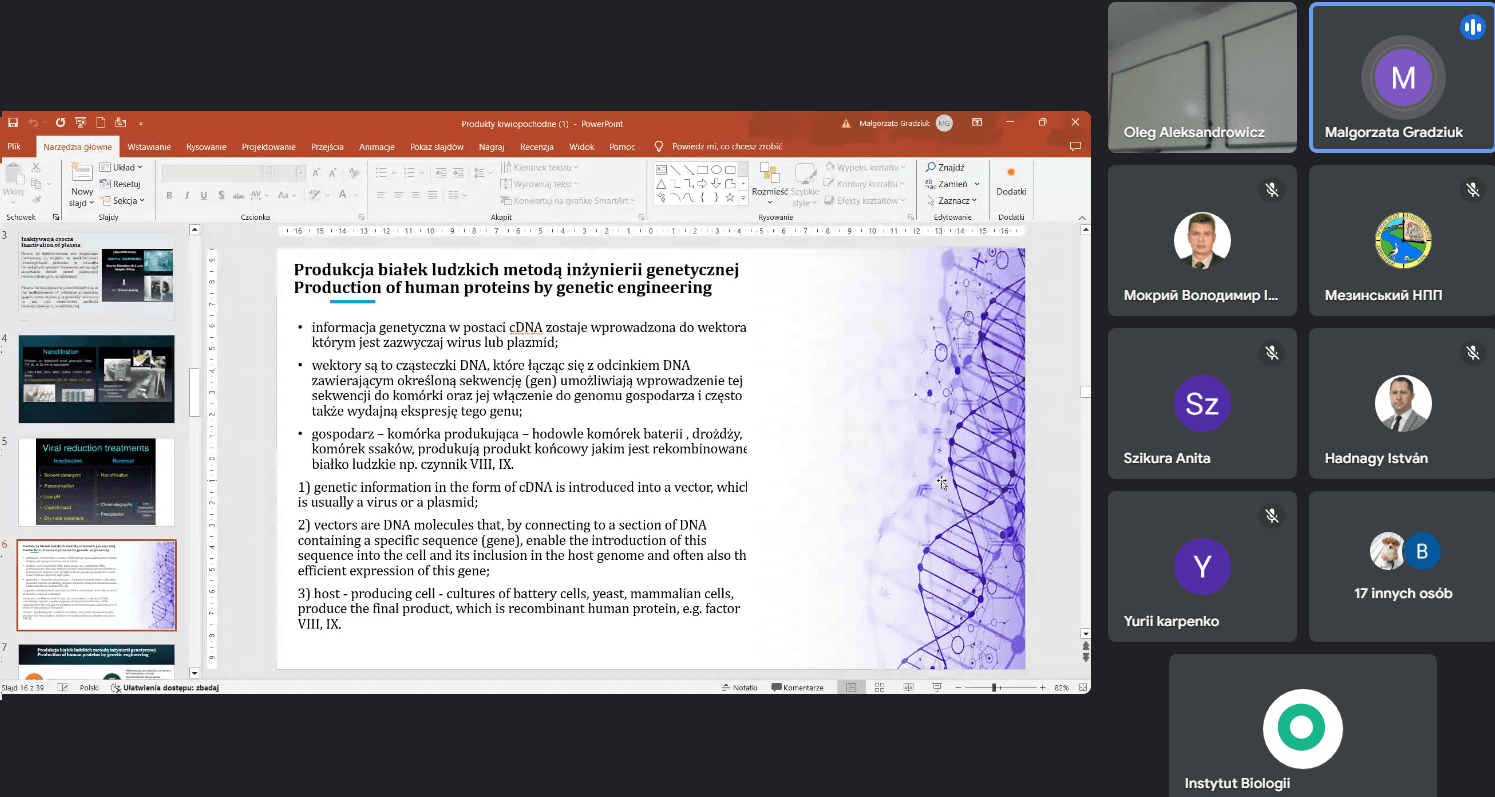Click zoom in plus button
Screen dimensions: 1495x797
point(1042,687)
